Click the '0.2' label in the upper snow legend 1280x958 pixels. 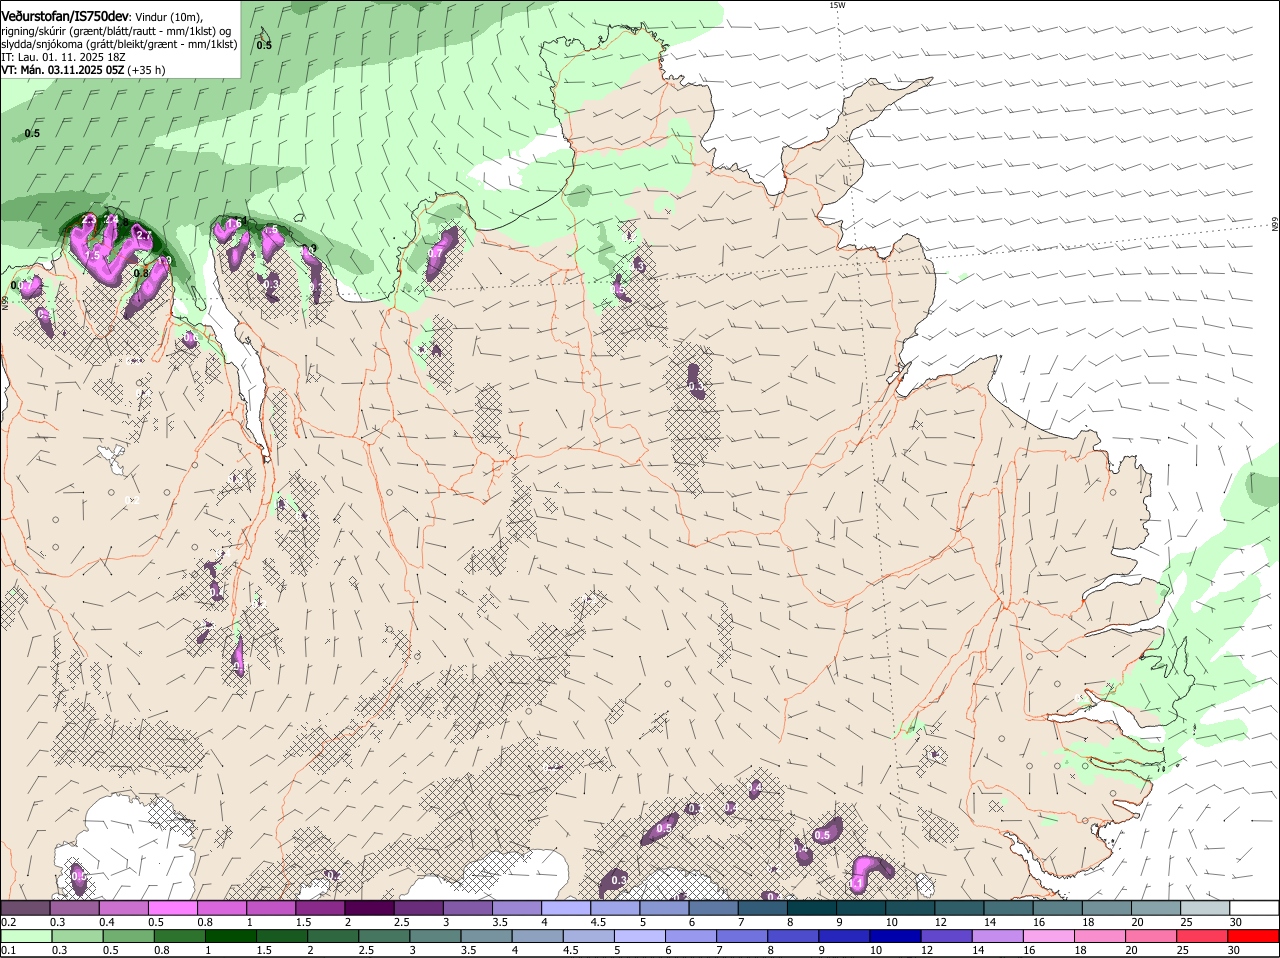8,922
